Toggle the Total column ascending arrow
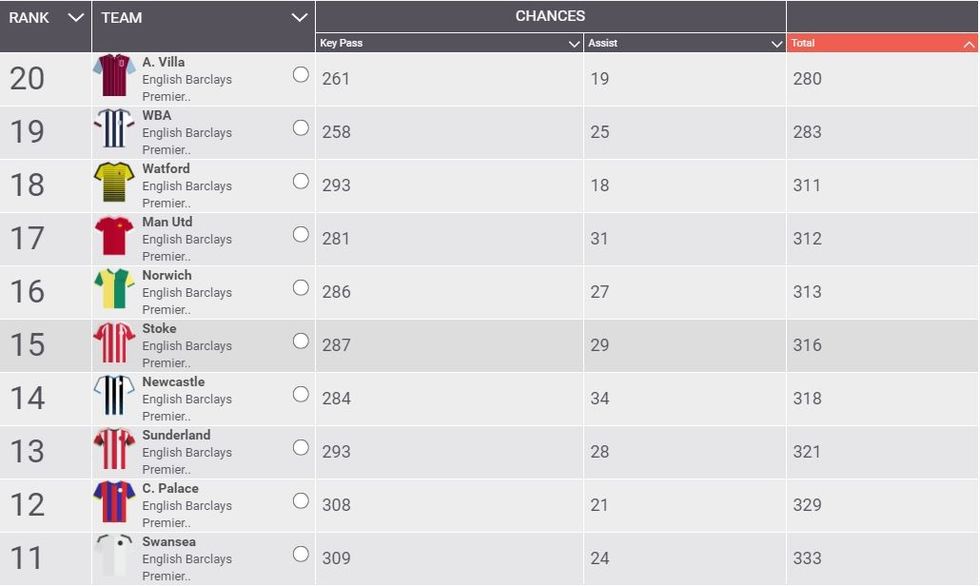 pyautogui.click(x=969, y=44)
